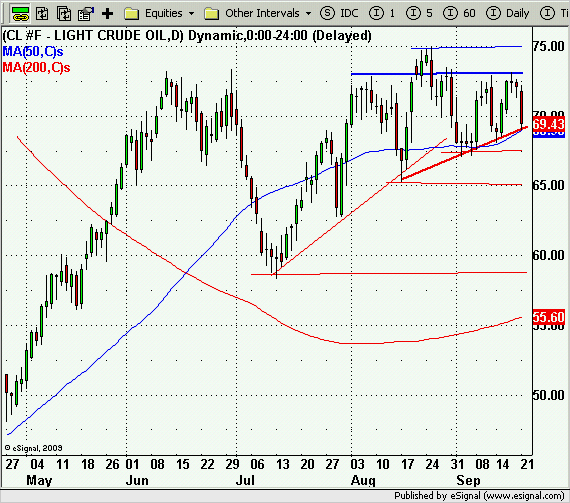
Task: Select the IDC symbol button
Action: [339, 13]
